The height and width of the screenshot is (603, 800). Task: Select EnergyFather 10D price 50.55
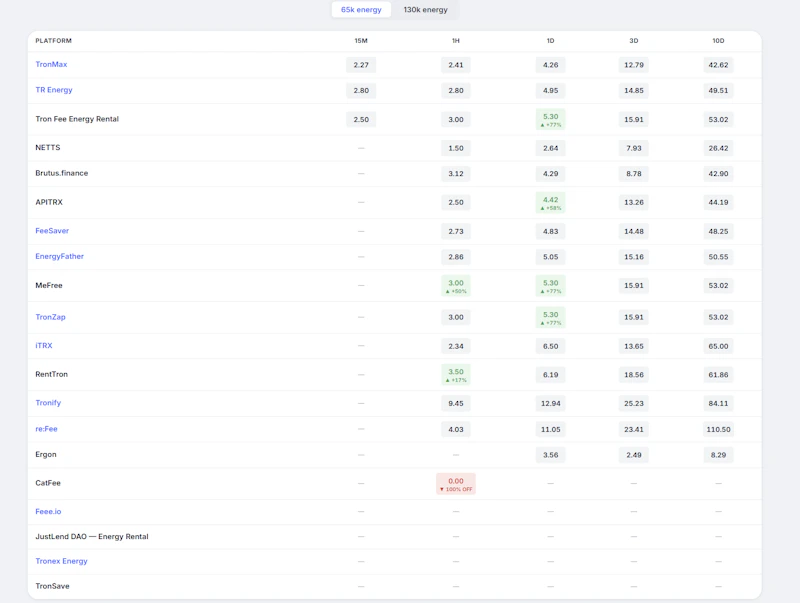click(x=718, y=257)
